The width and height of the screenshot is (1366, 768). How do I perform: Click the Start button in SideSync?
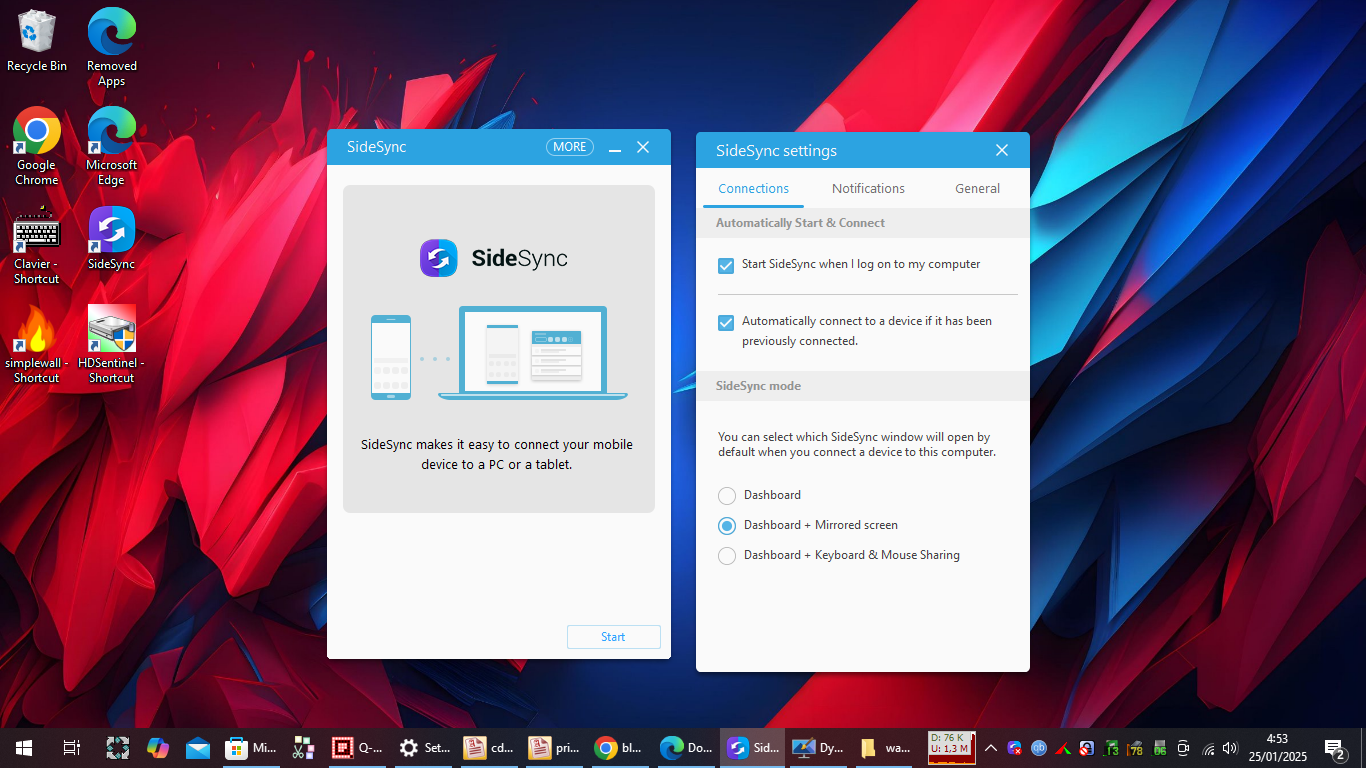[x=614, y=637]
